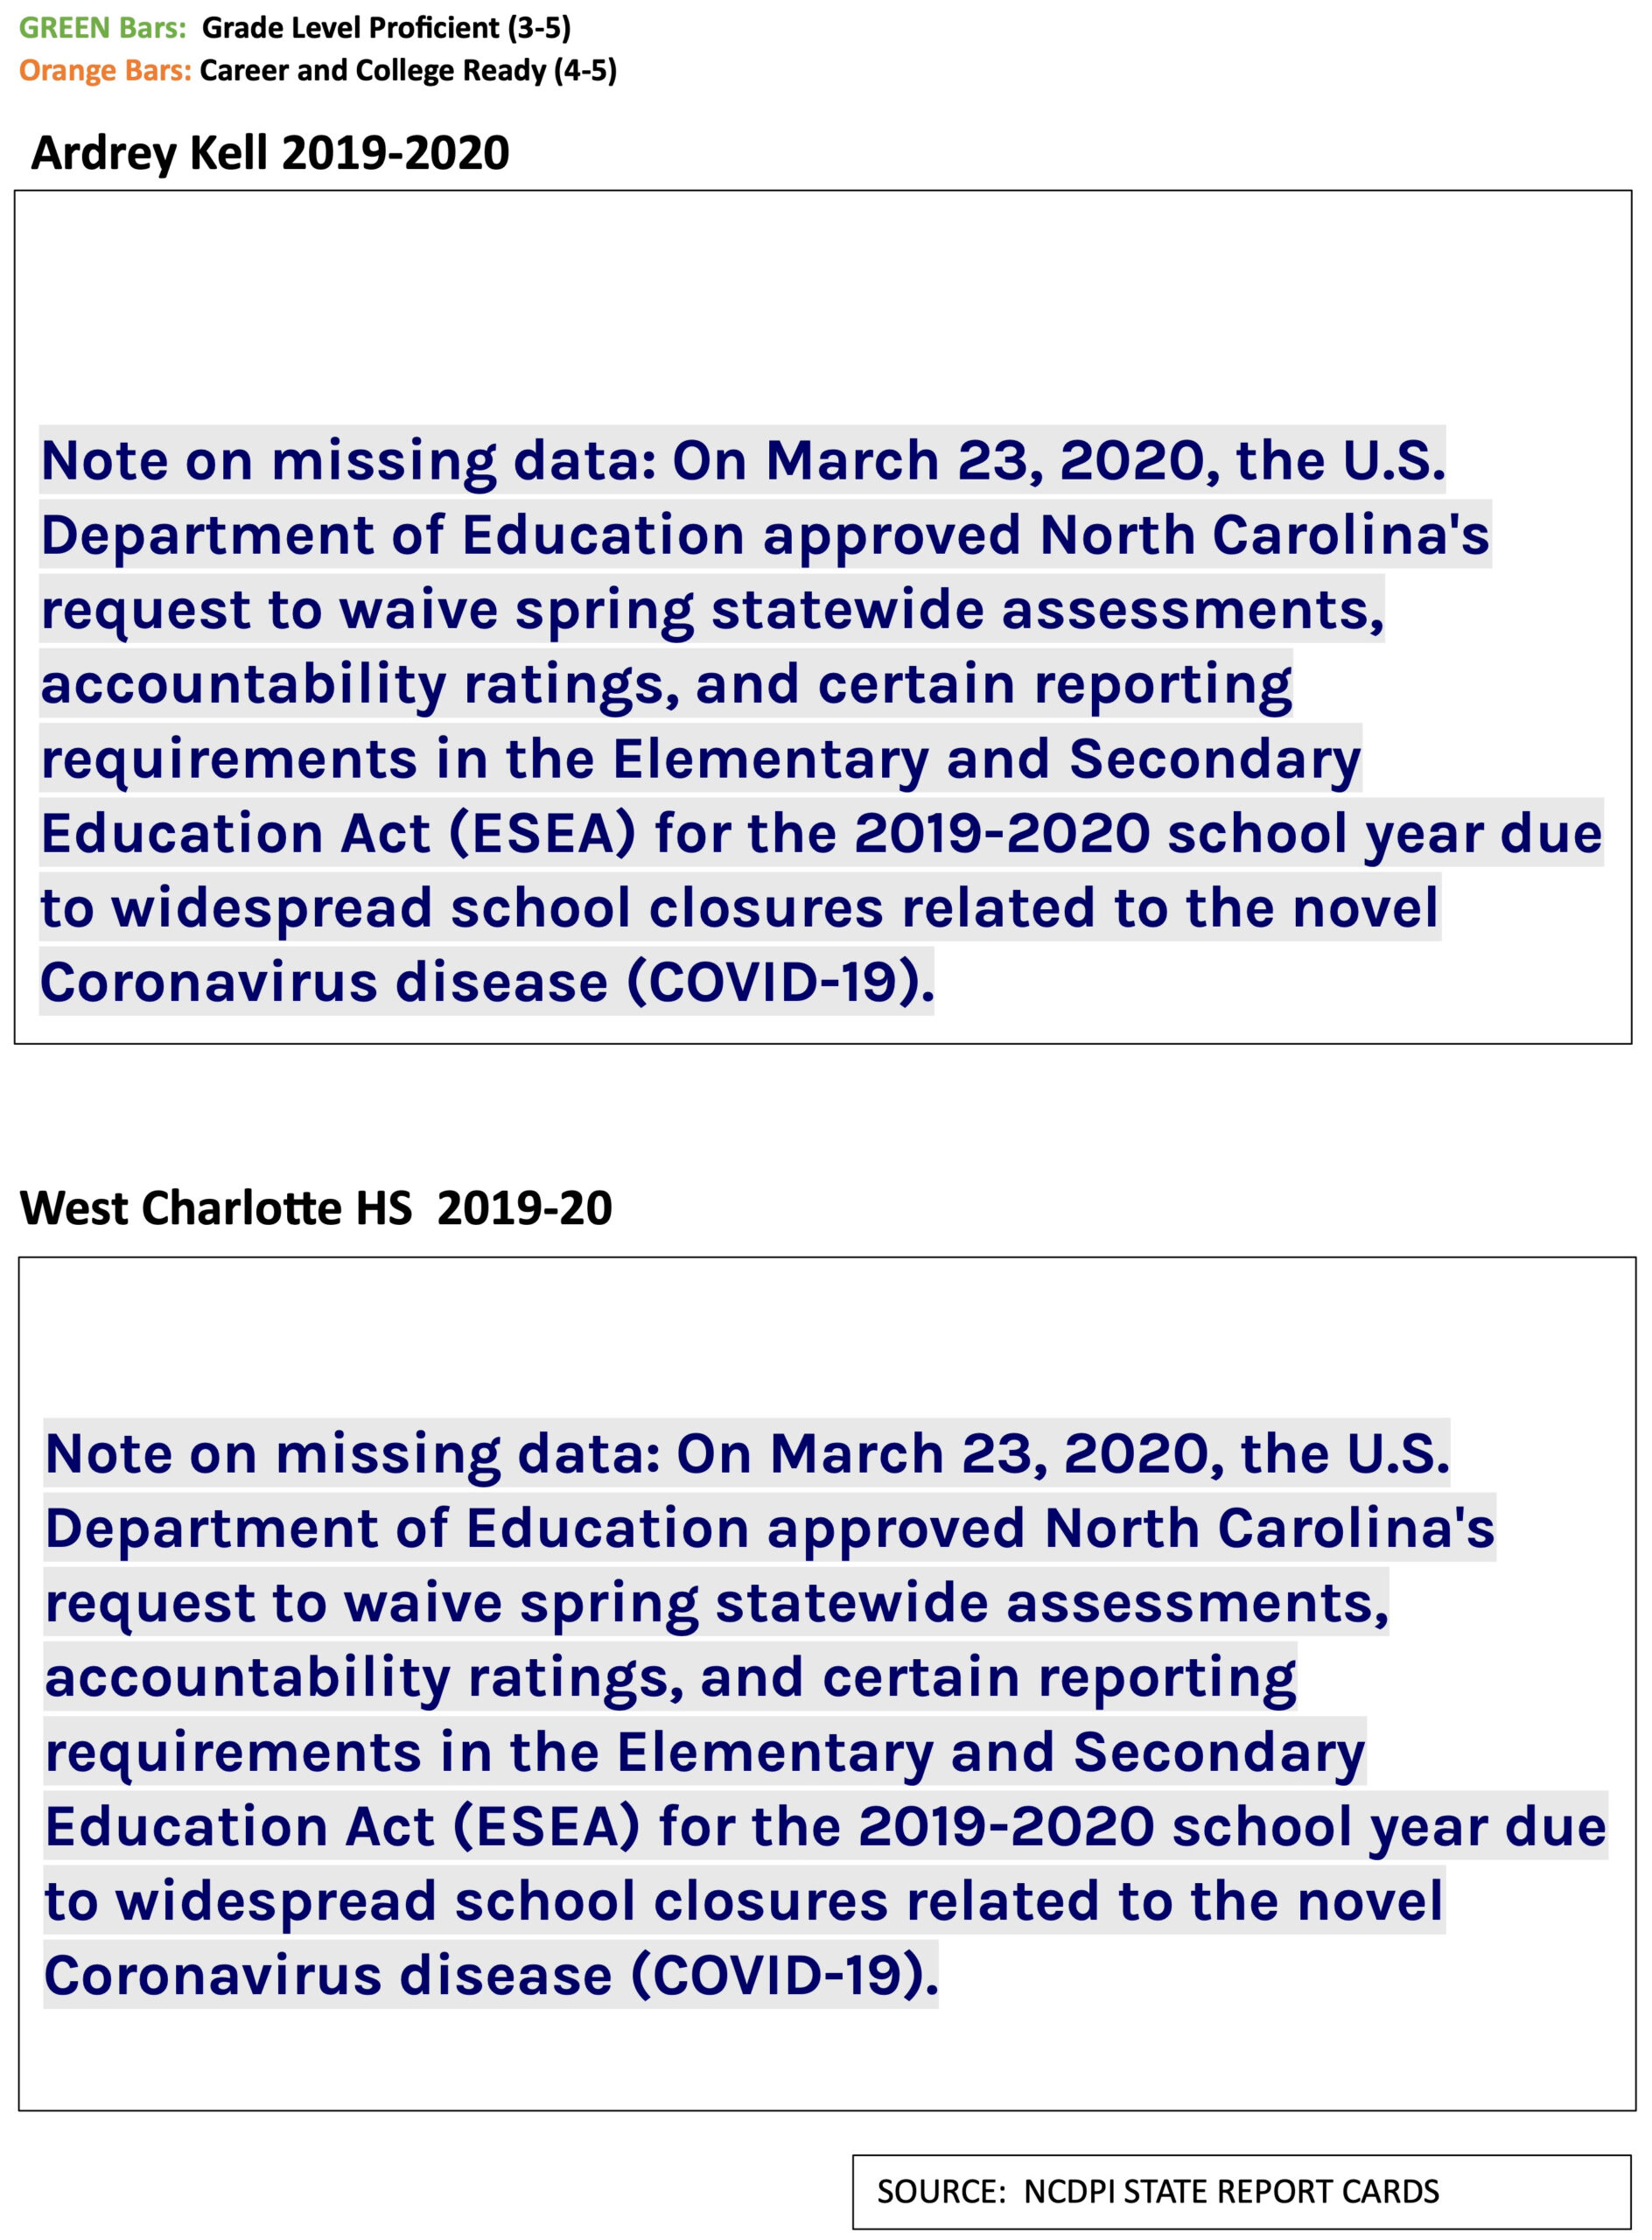The width and height of the screenshot is (1652, 2240).
Task: Click 'Coronavirus disease (COVID-19).' in second note
Action: (x=491, y=1975)
